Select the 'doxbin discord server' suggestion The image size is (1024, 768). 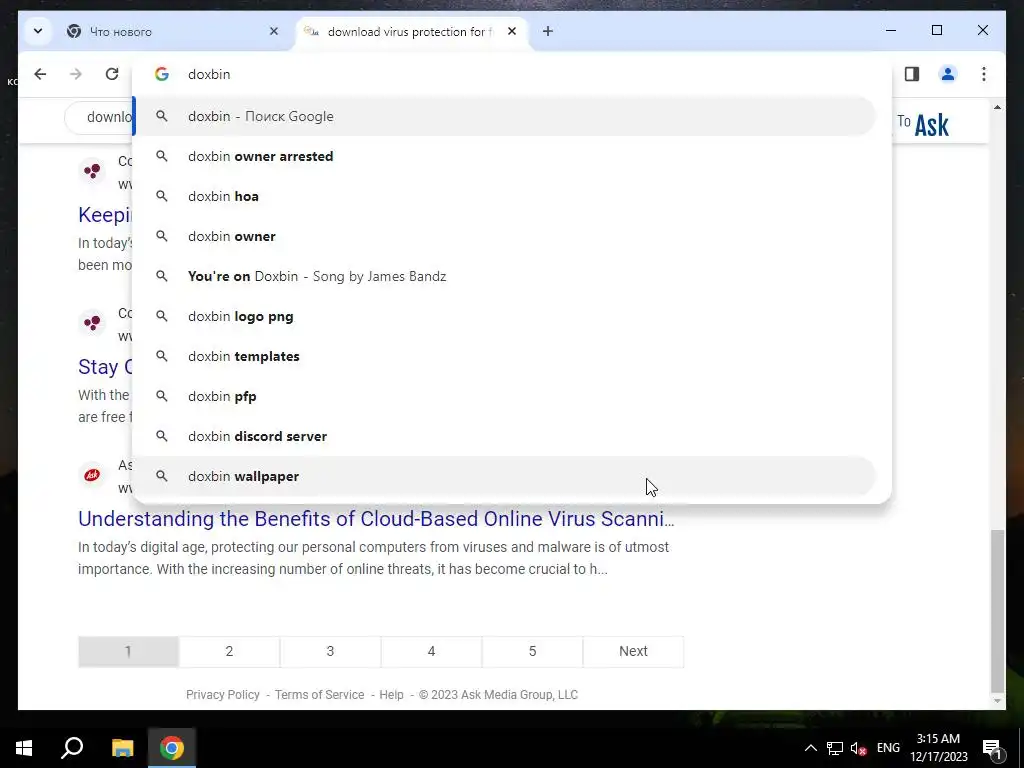point(504,436)
